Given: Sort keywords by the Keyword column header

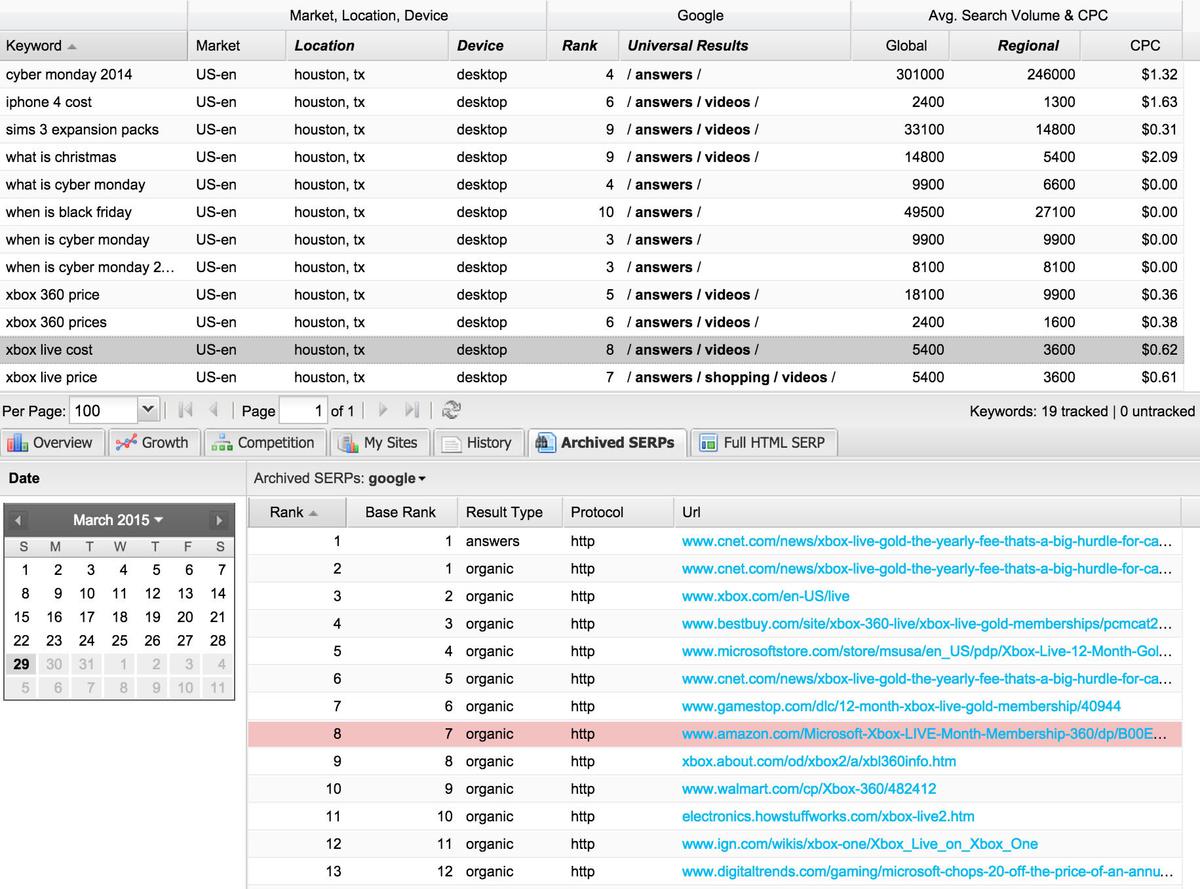Looking at the screenshot, I should (x=40, y=46).
